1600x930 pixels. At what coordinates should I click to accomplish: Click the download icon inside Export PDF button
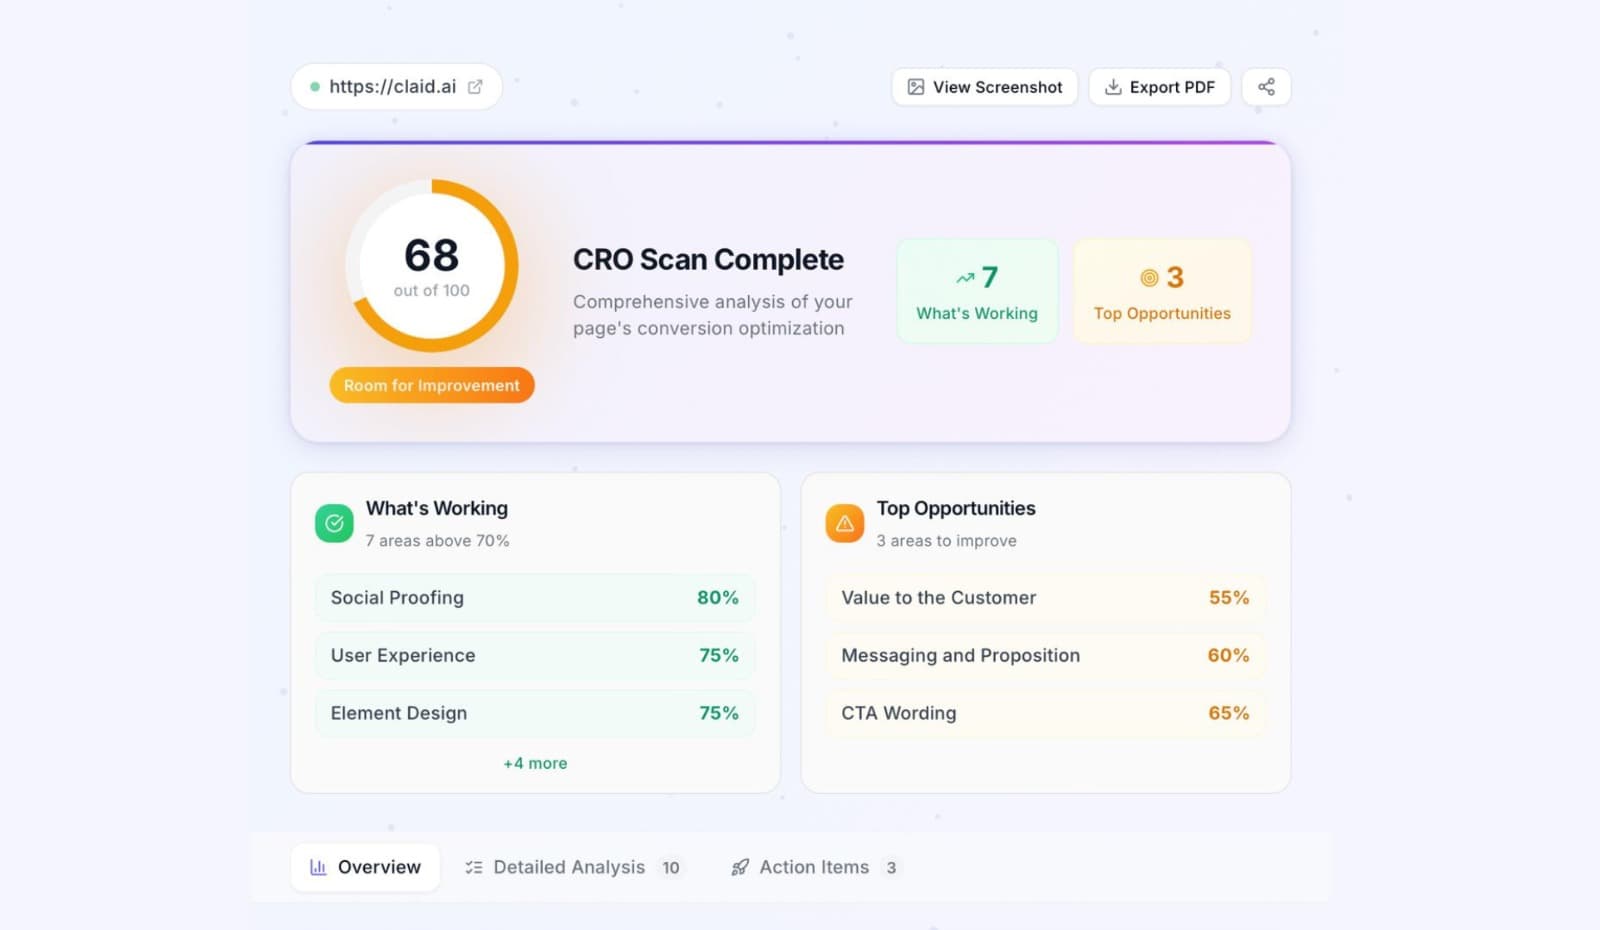[1113, 87]
